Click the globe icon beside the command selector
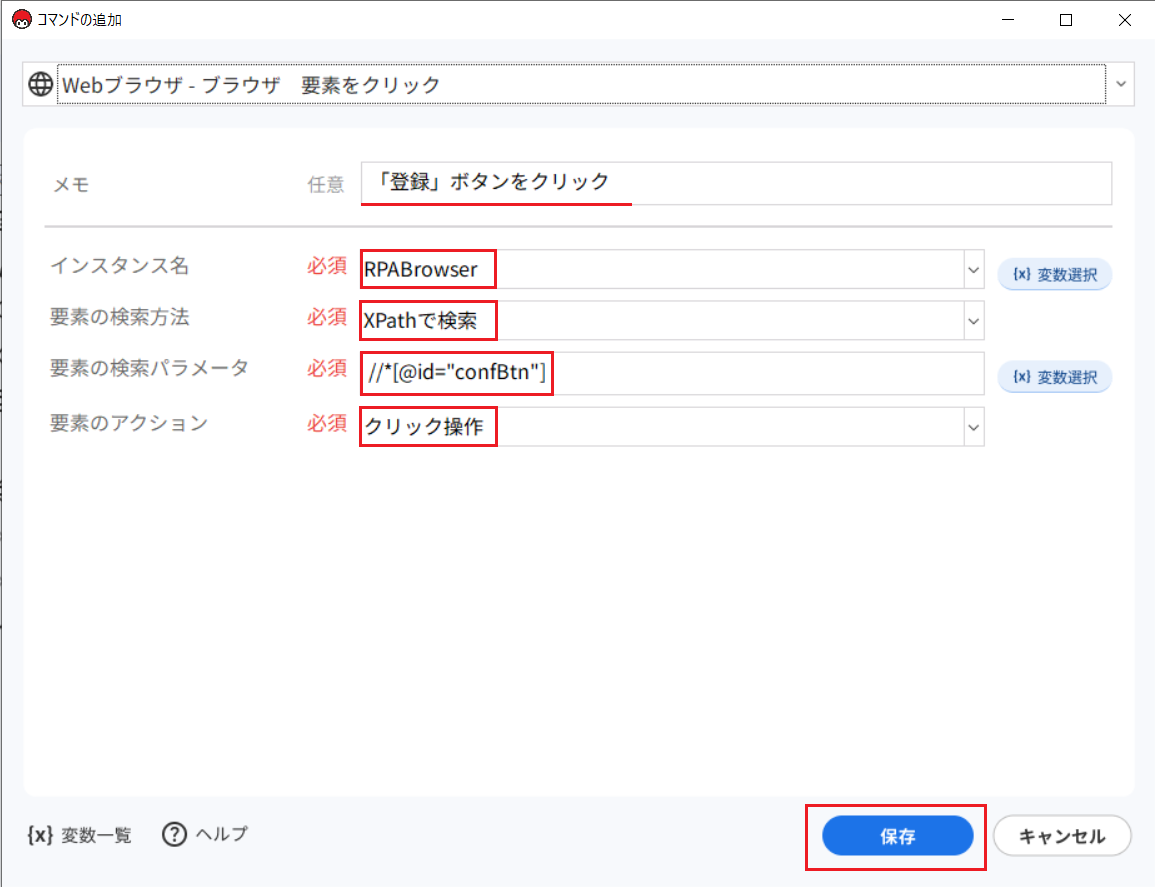 tap(41, 84)
